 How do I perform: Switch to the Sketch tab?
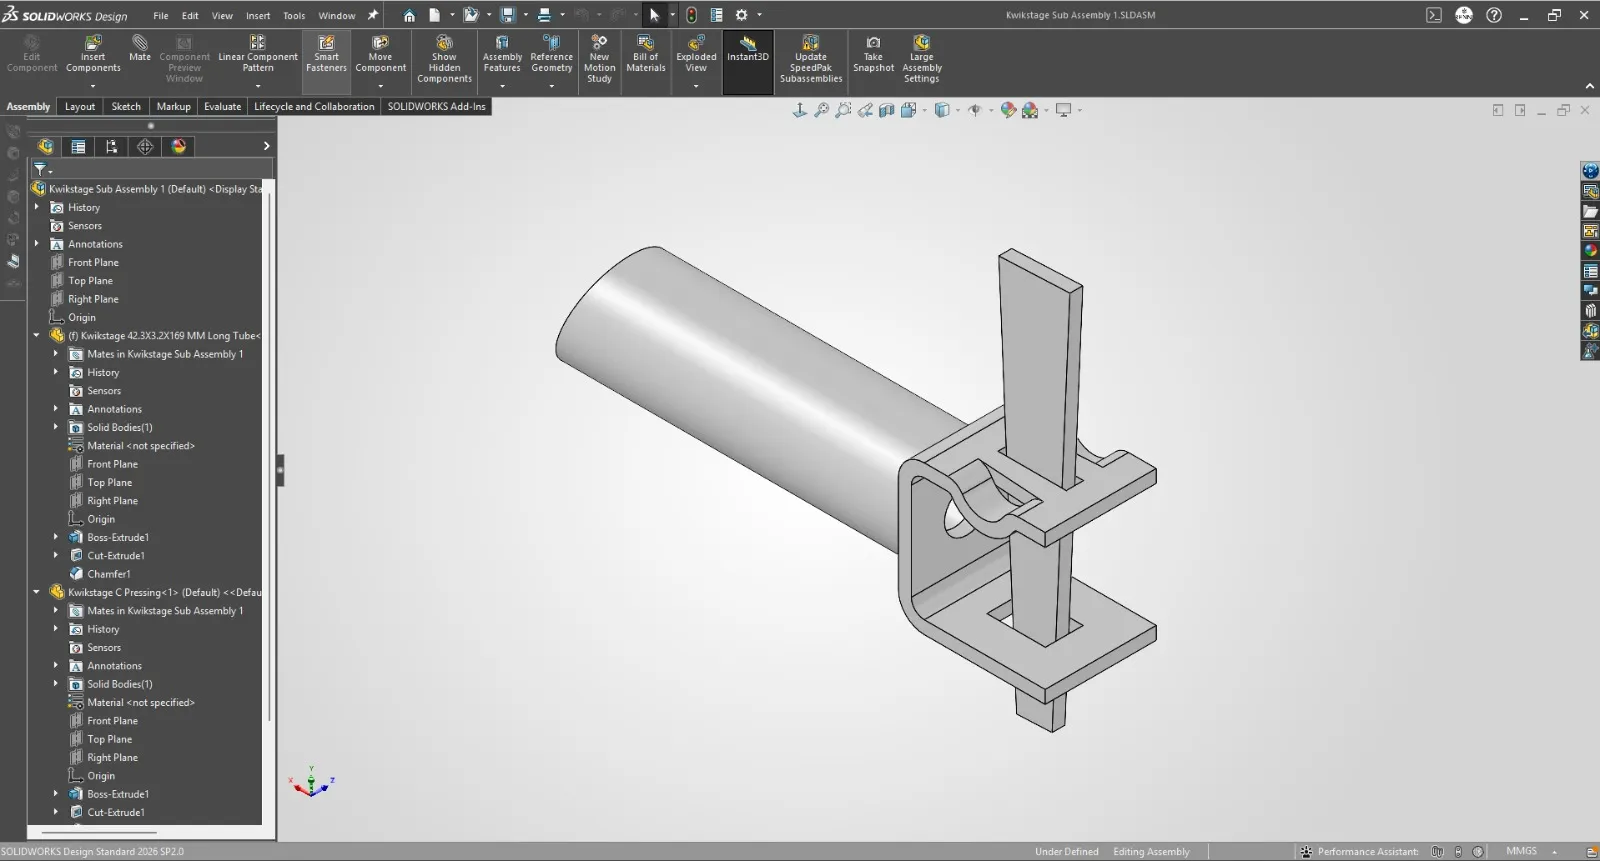[x=126, y=107]
